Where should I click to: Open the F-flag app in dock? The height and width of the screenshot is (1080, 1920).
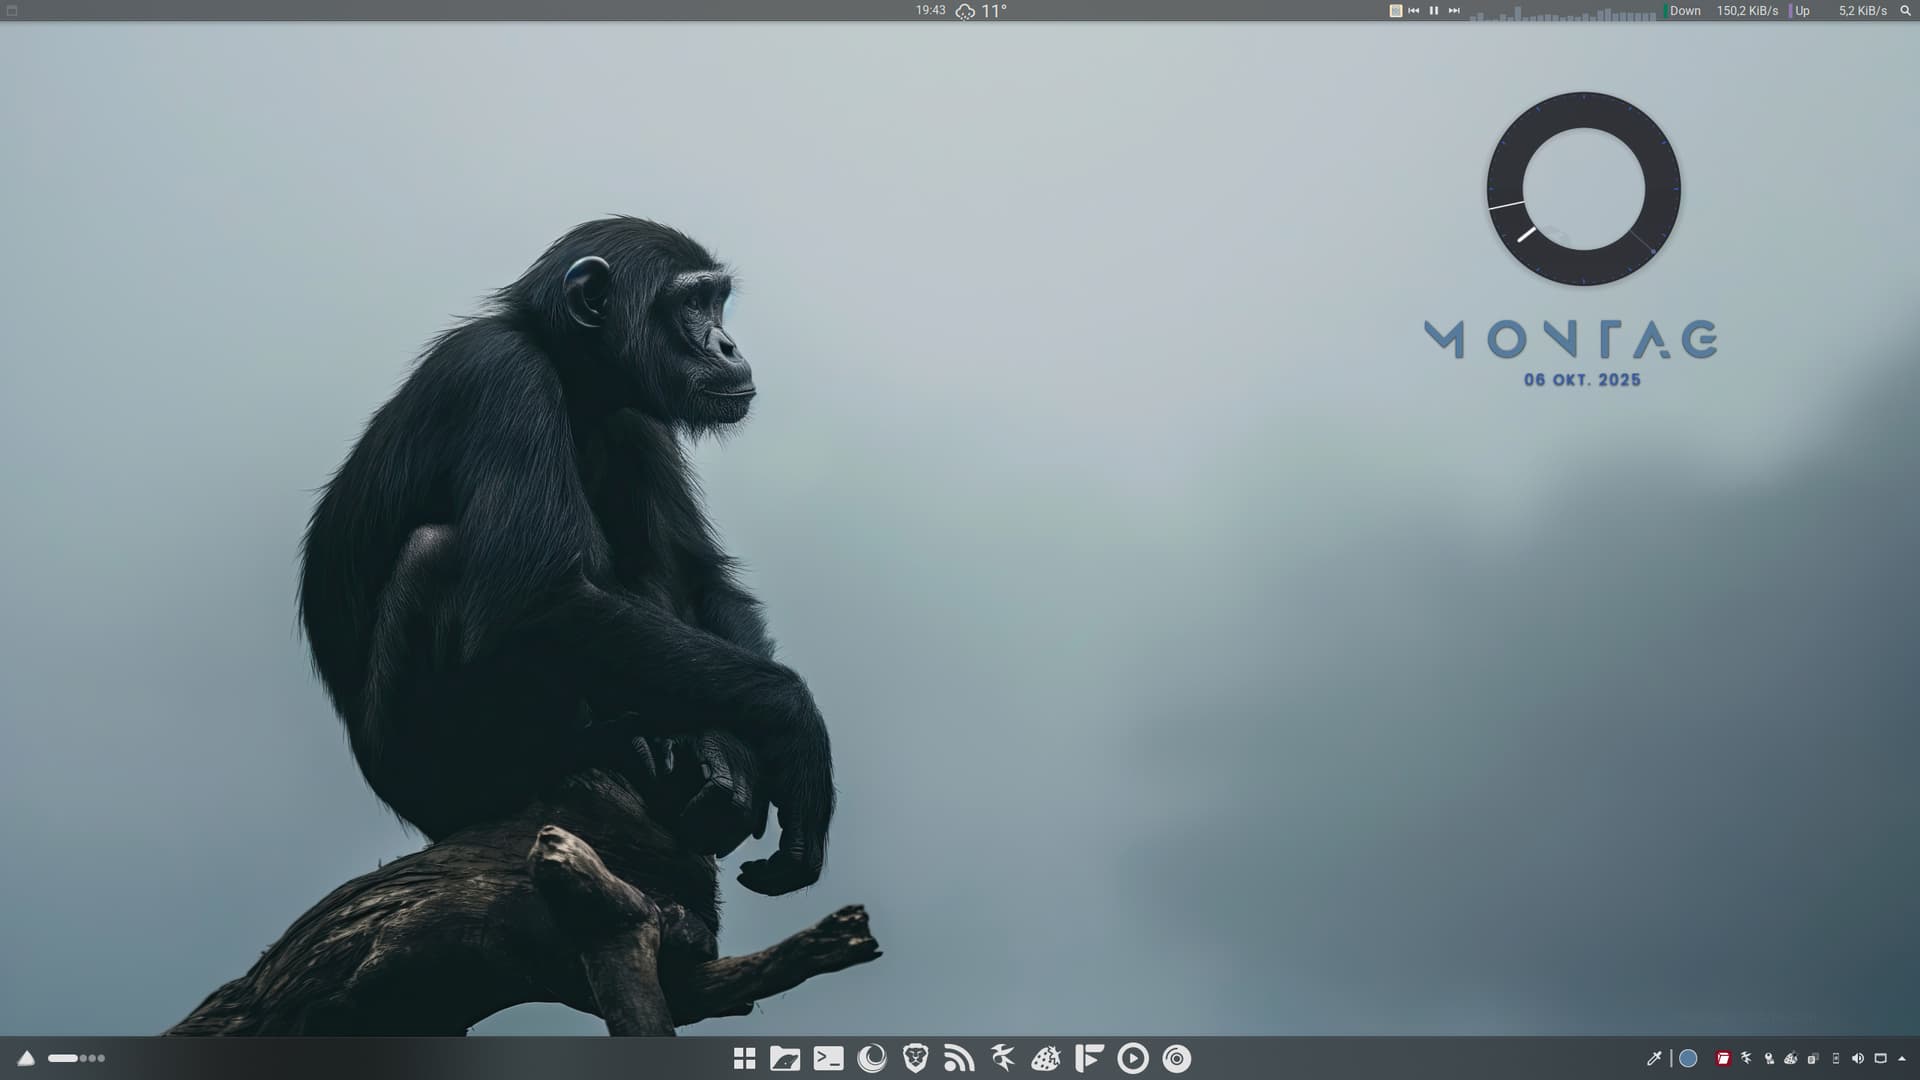click(1089, 1058)
